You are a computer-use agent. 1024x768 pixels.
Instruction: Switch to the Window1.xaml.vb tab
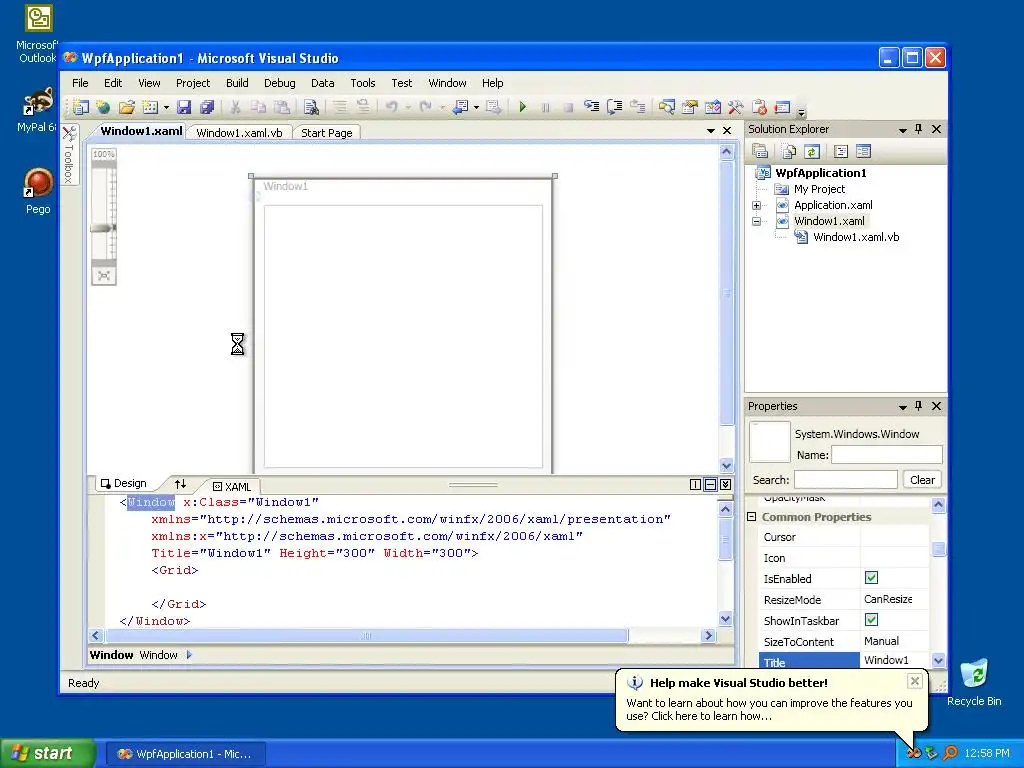(239, 133)
